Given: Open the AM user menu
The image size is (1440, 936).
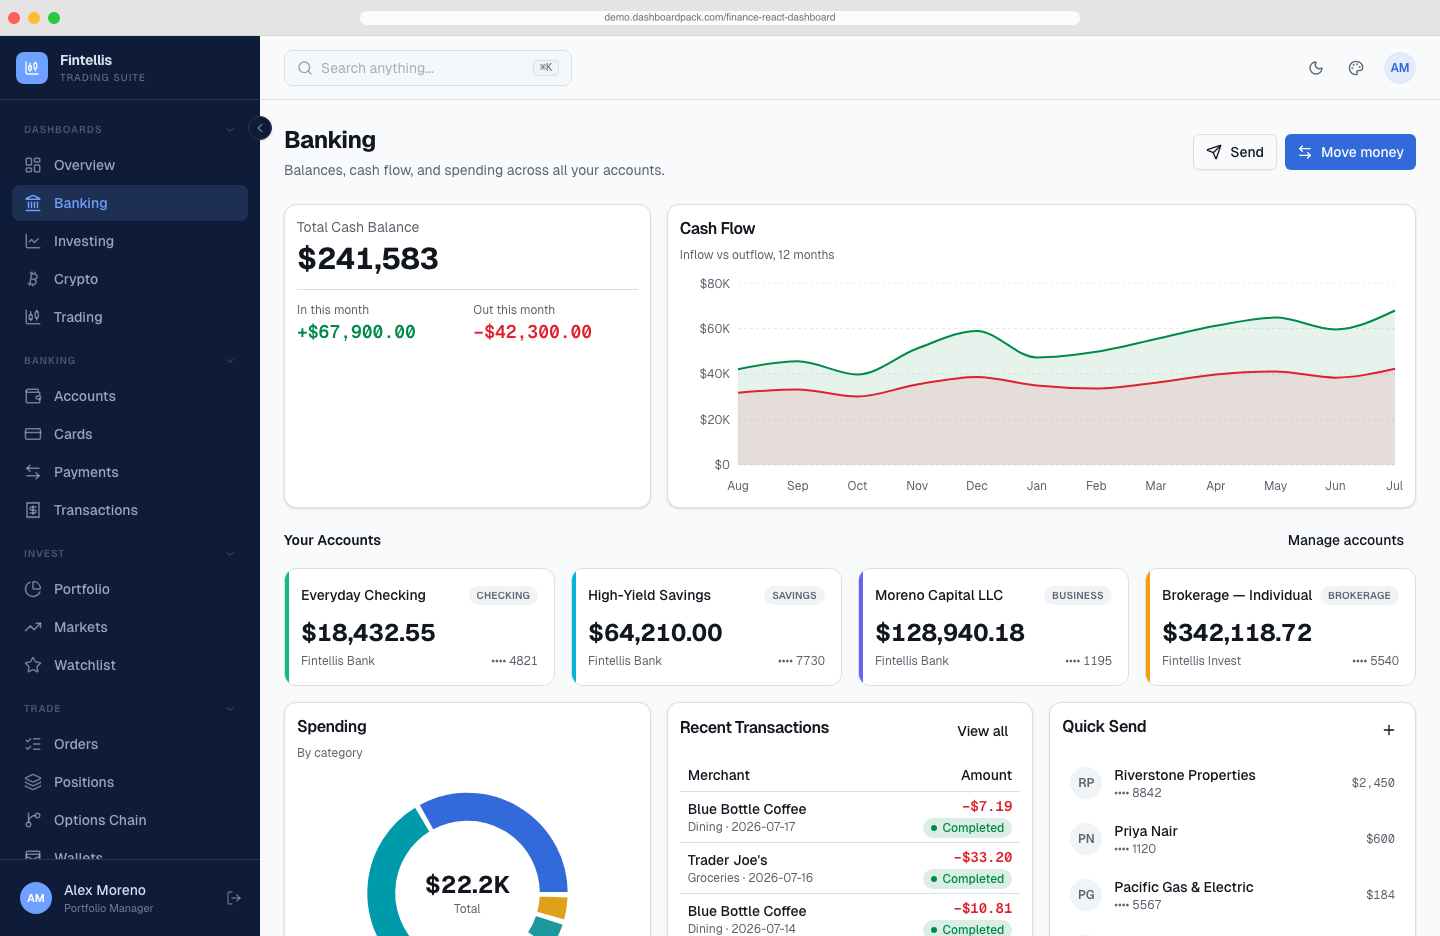Looking at the screenshot, I should [x=1400, y=68].
